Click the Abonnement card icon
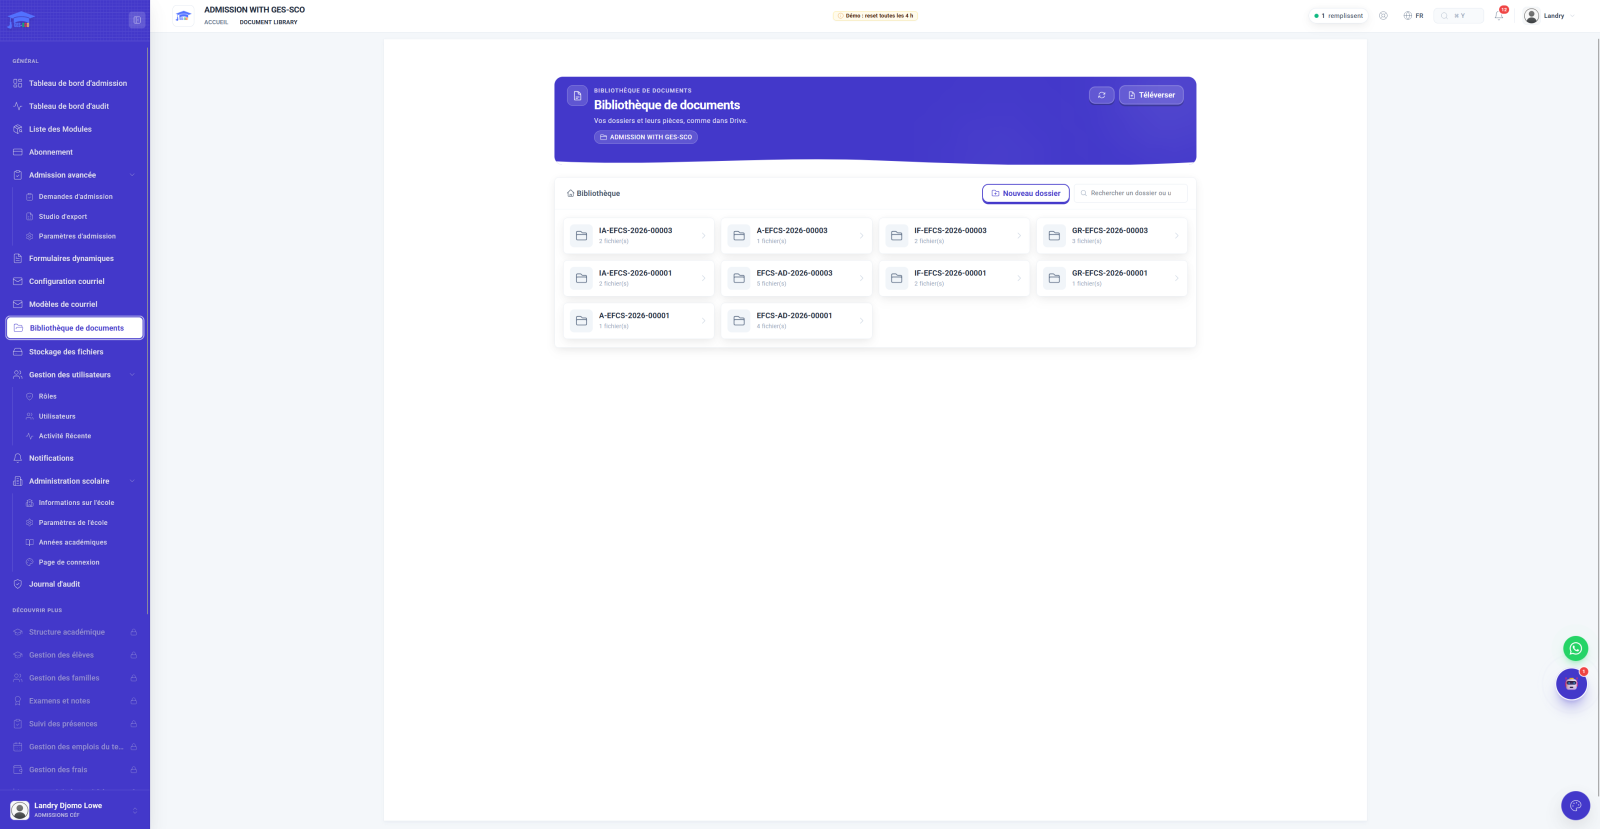The width and height of the screenshot is (1600, 829). tap(17, 152)
